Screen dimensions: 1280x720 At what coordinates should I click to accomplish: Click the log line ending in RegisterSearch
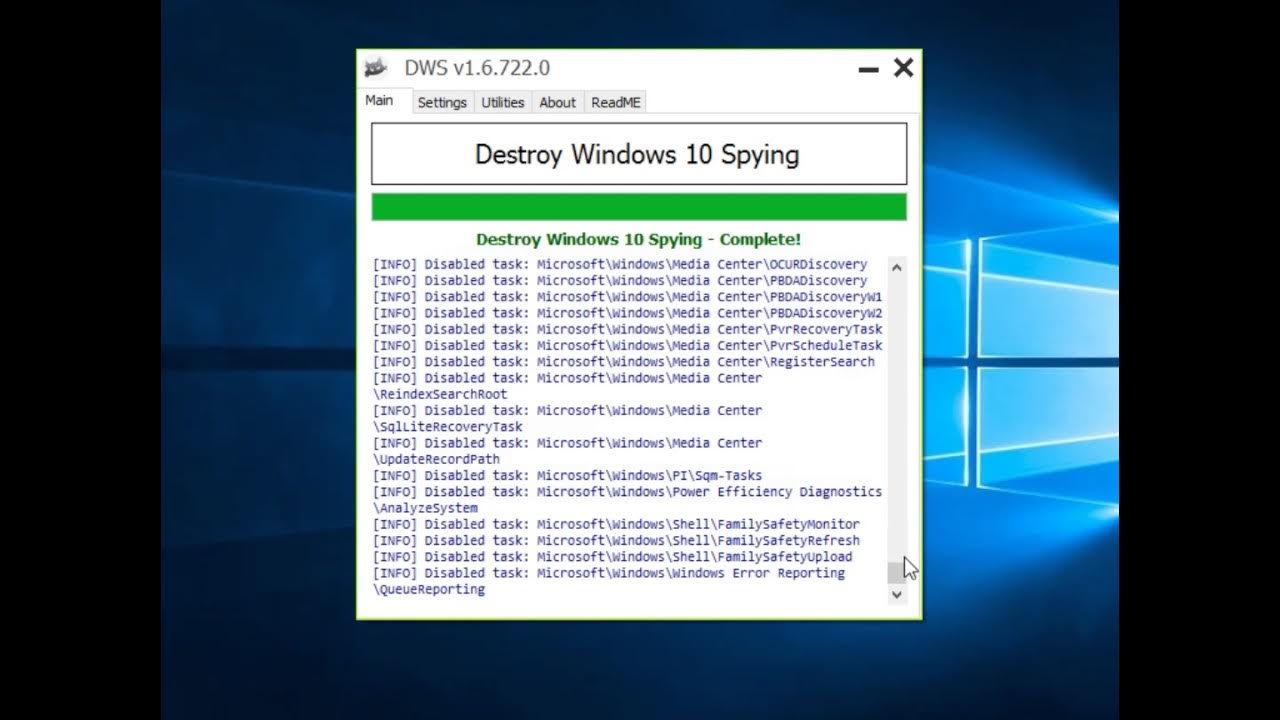(624, 362)
